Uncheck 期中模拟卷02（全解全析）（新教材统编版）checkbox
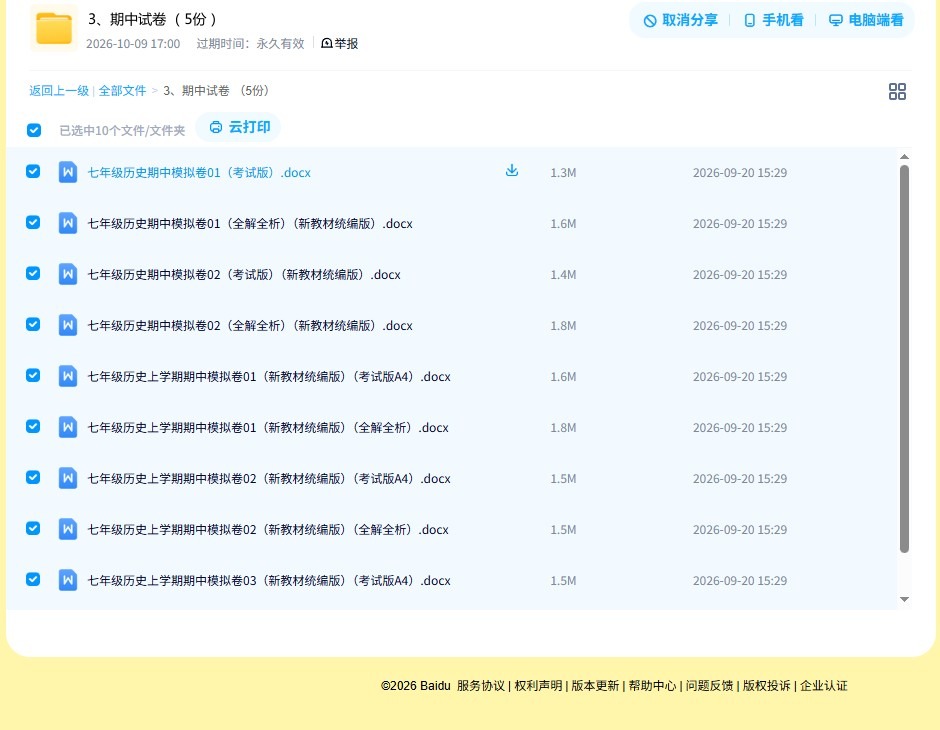Screen dimensions: 940x730 tap(33, 324)
